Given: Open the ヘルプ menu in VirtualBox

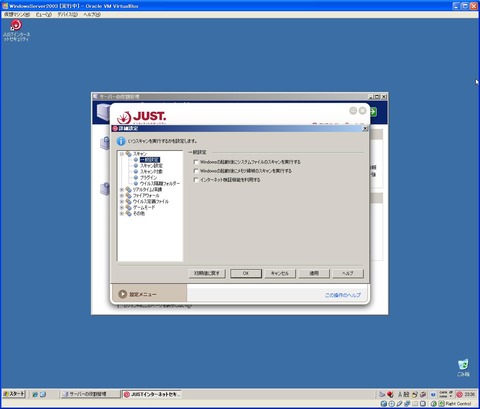Looking at the screenshot, I should [x=92, y=15].
